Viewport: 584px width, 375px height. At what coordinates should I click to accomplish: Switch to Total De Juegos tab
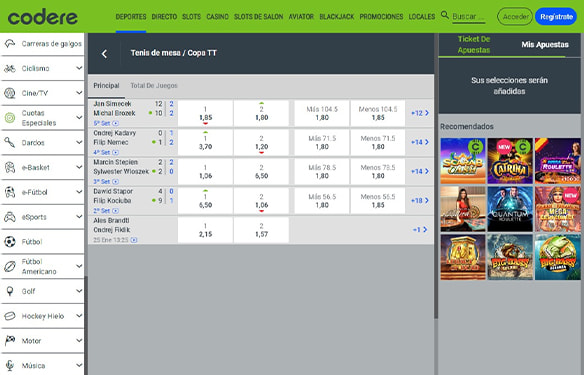154,86
